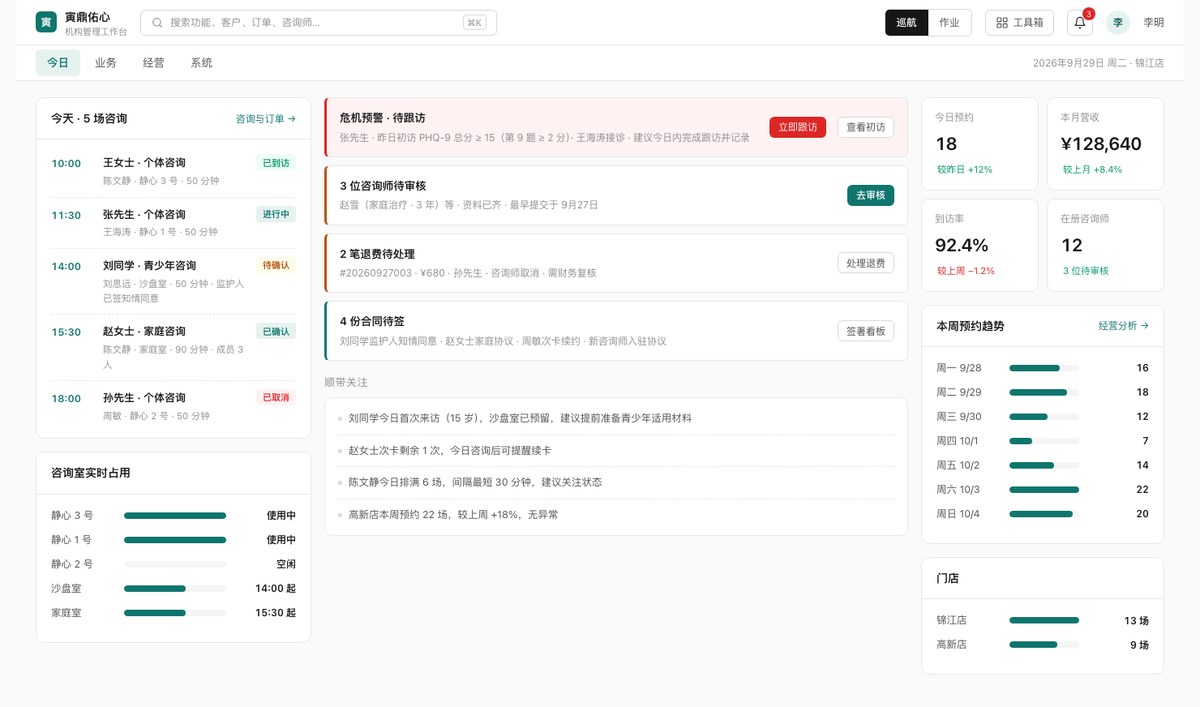Click the 陈文静今日排满 6 场 note
This screenshot has height=707, width=1200.
(x=616, y=482)
